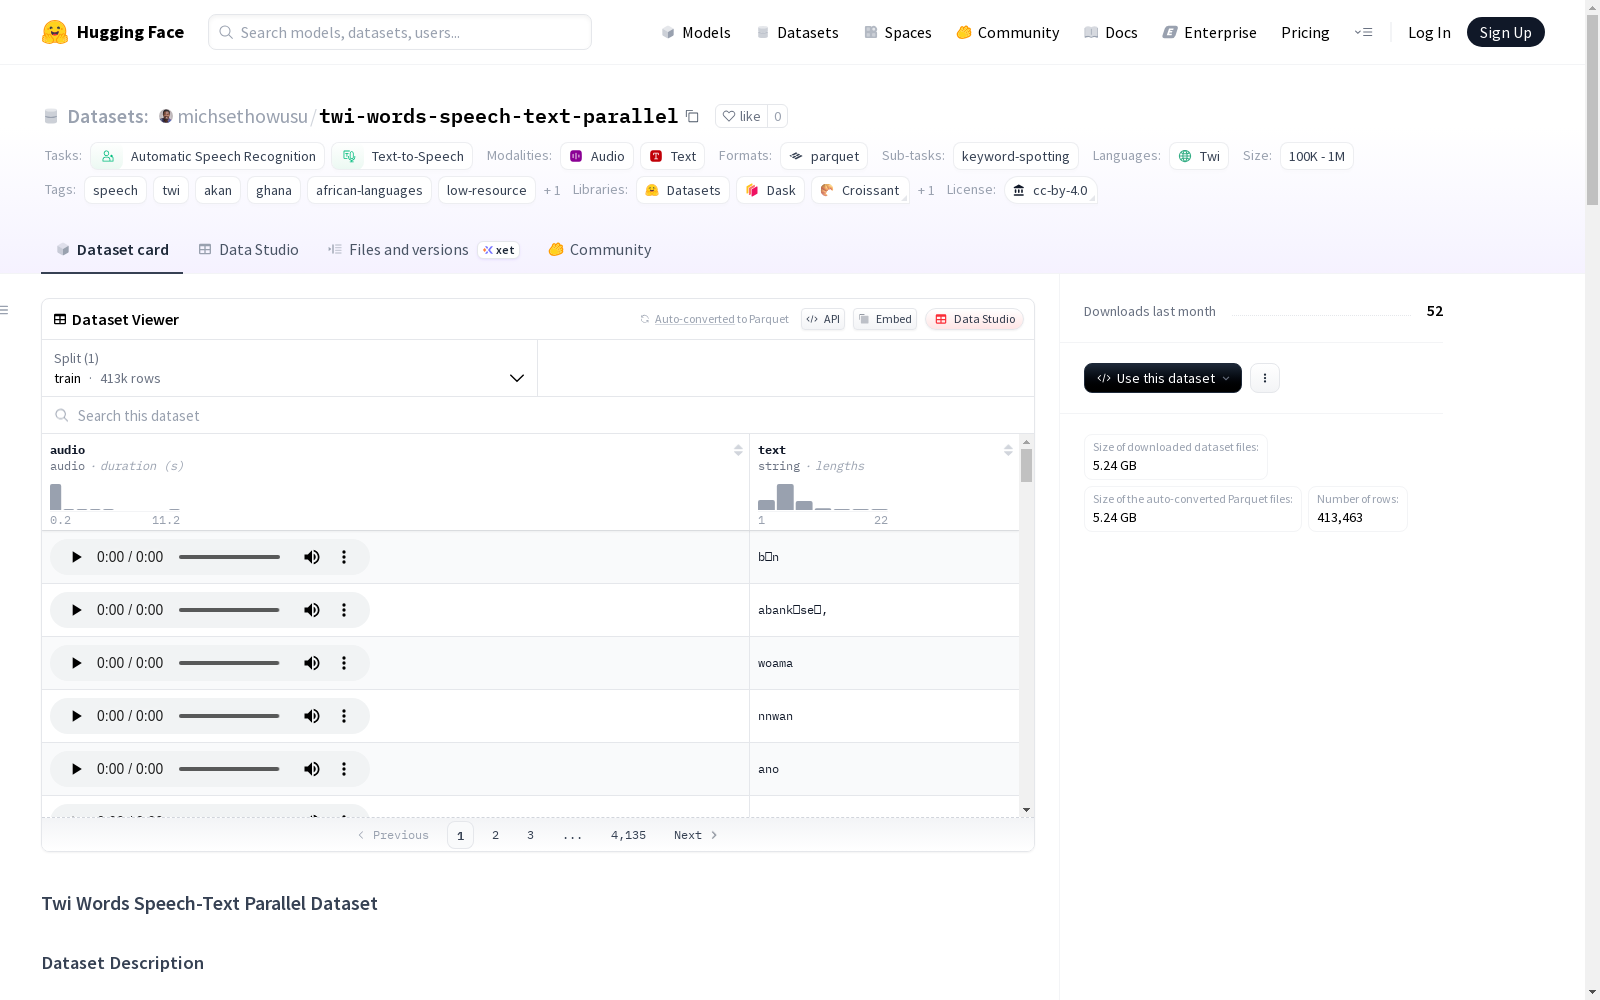Viewport: 1600px width, 1000px height.
Task: Like the dataset with heart button
Action: (742, 116)
